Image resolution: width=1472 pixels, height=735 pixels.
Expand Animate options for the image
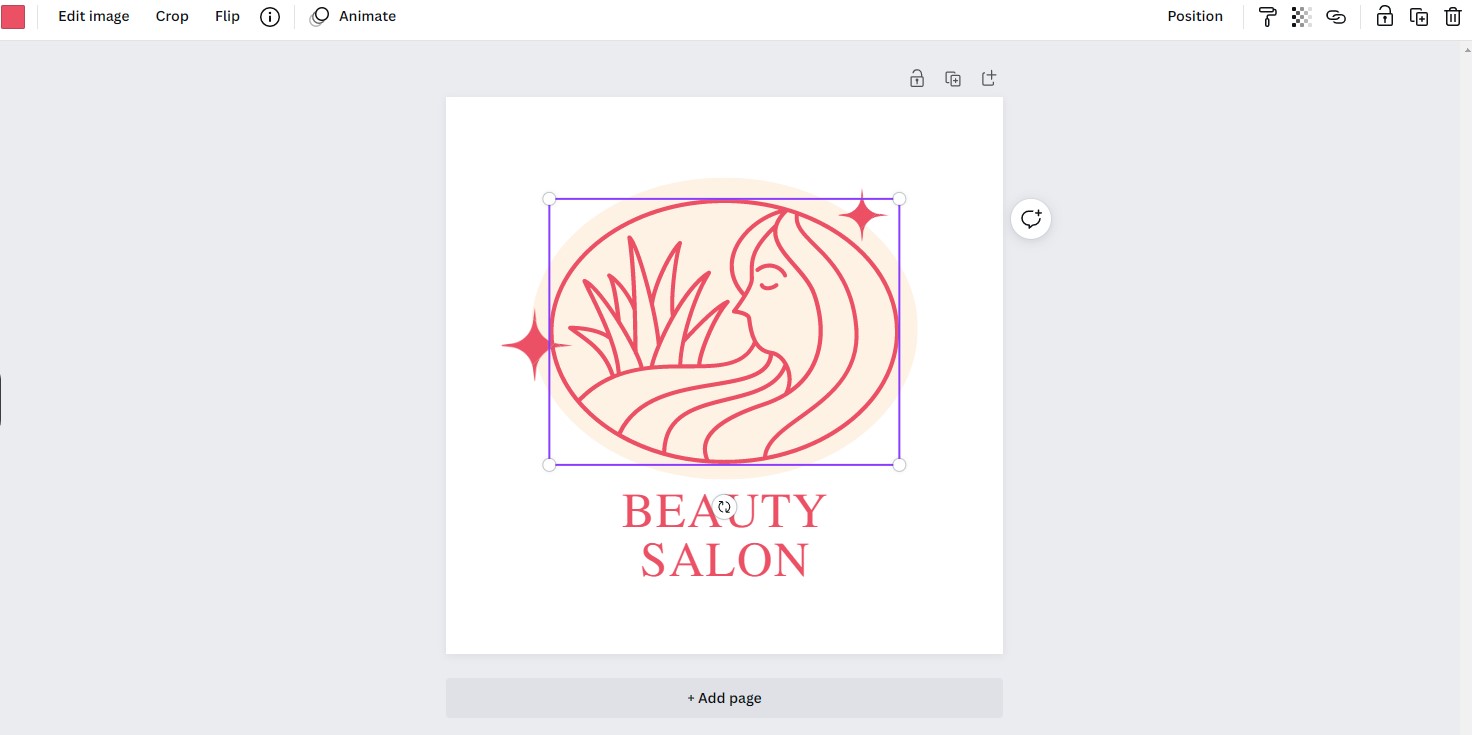(353, 16)
